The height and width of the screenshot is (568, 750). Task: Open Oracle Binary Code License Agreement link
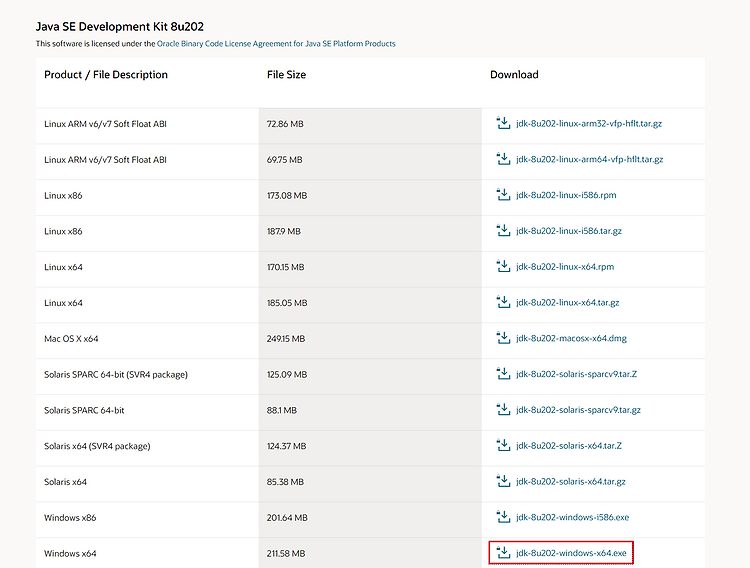276,44
